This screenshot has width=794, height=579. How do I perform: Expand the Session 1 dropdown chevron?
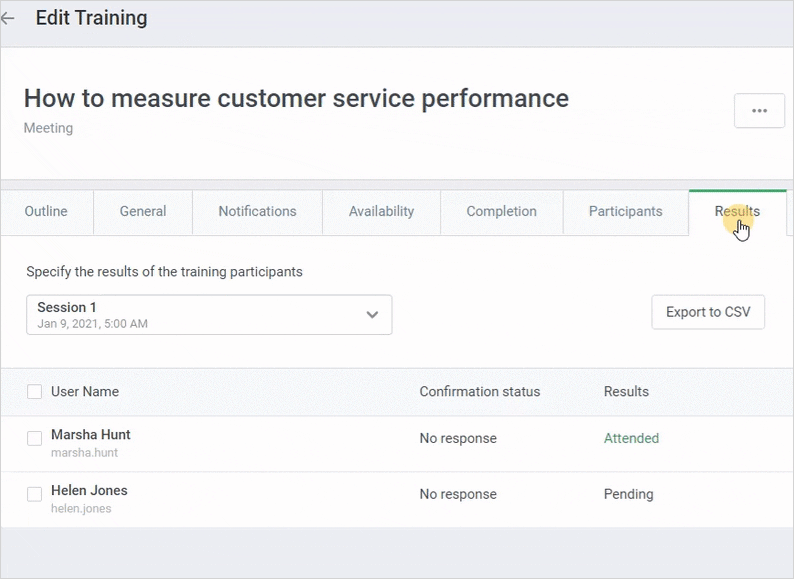372,314
